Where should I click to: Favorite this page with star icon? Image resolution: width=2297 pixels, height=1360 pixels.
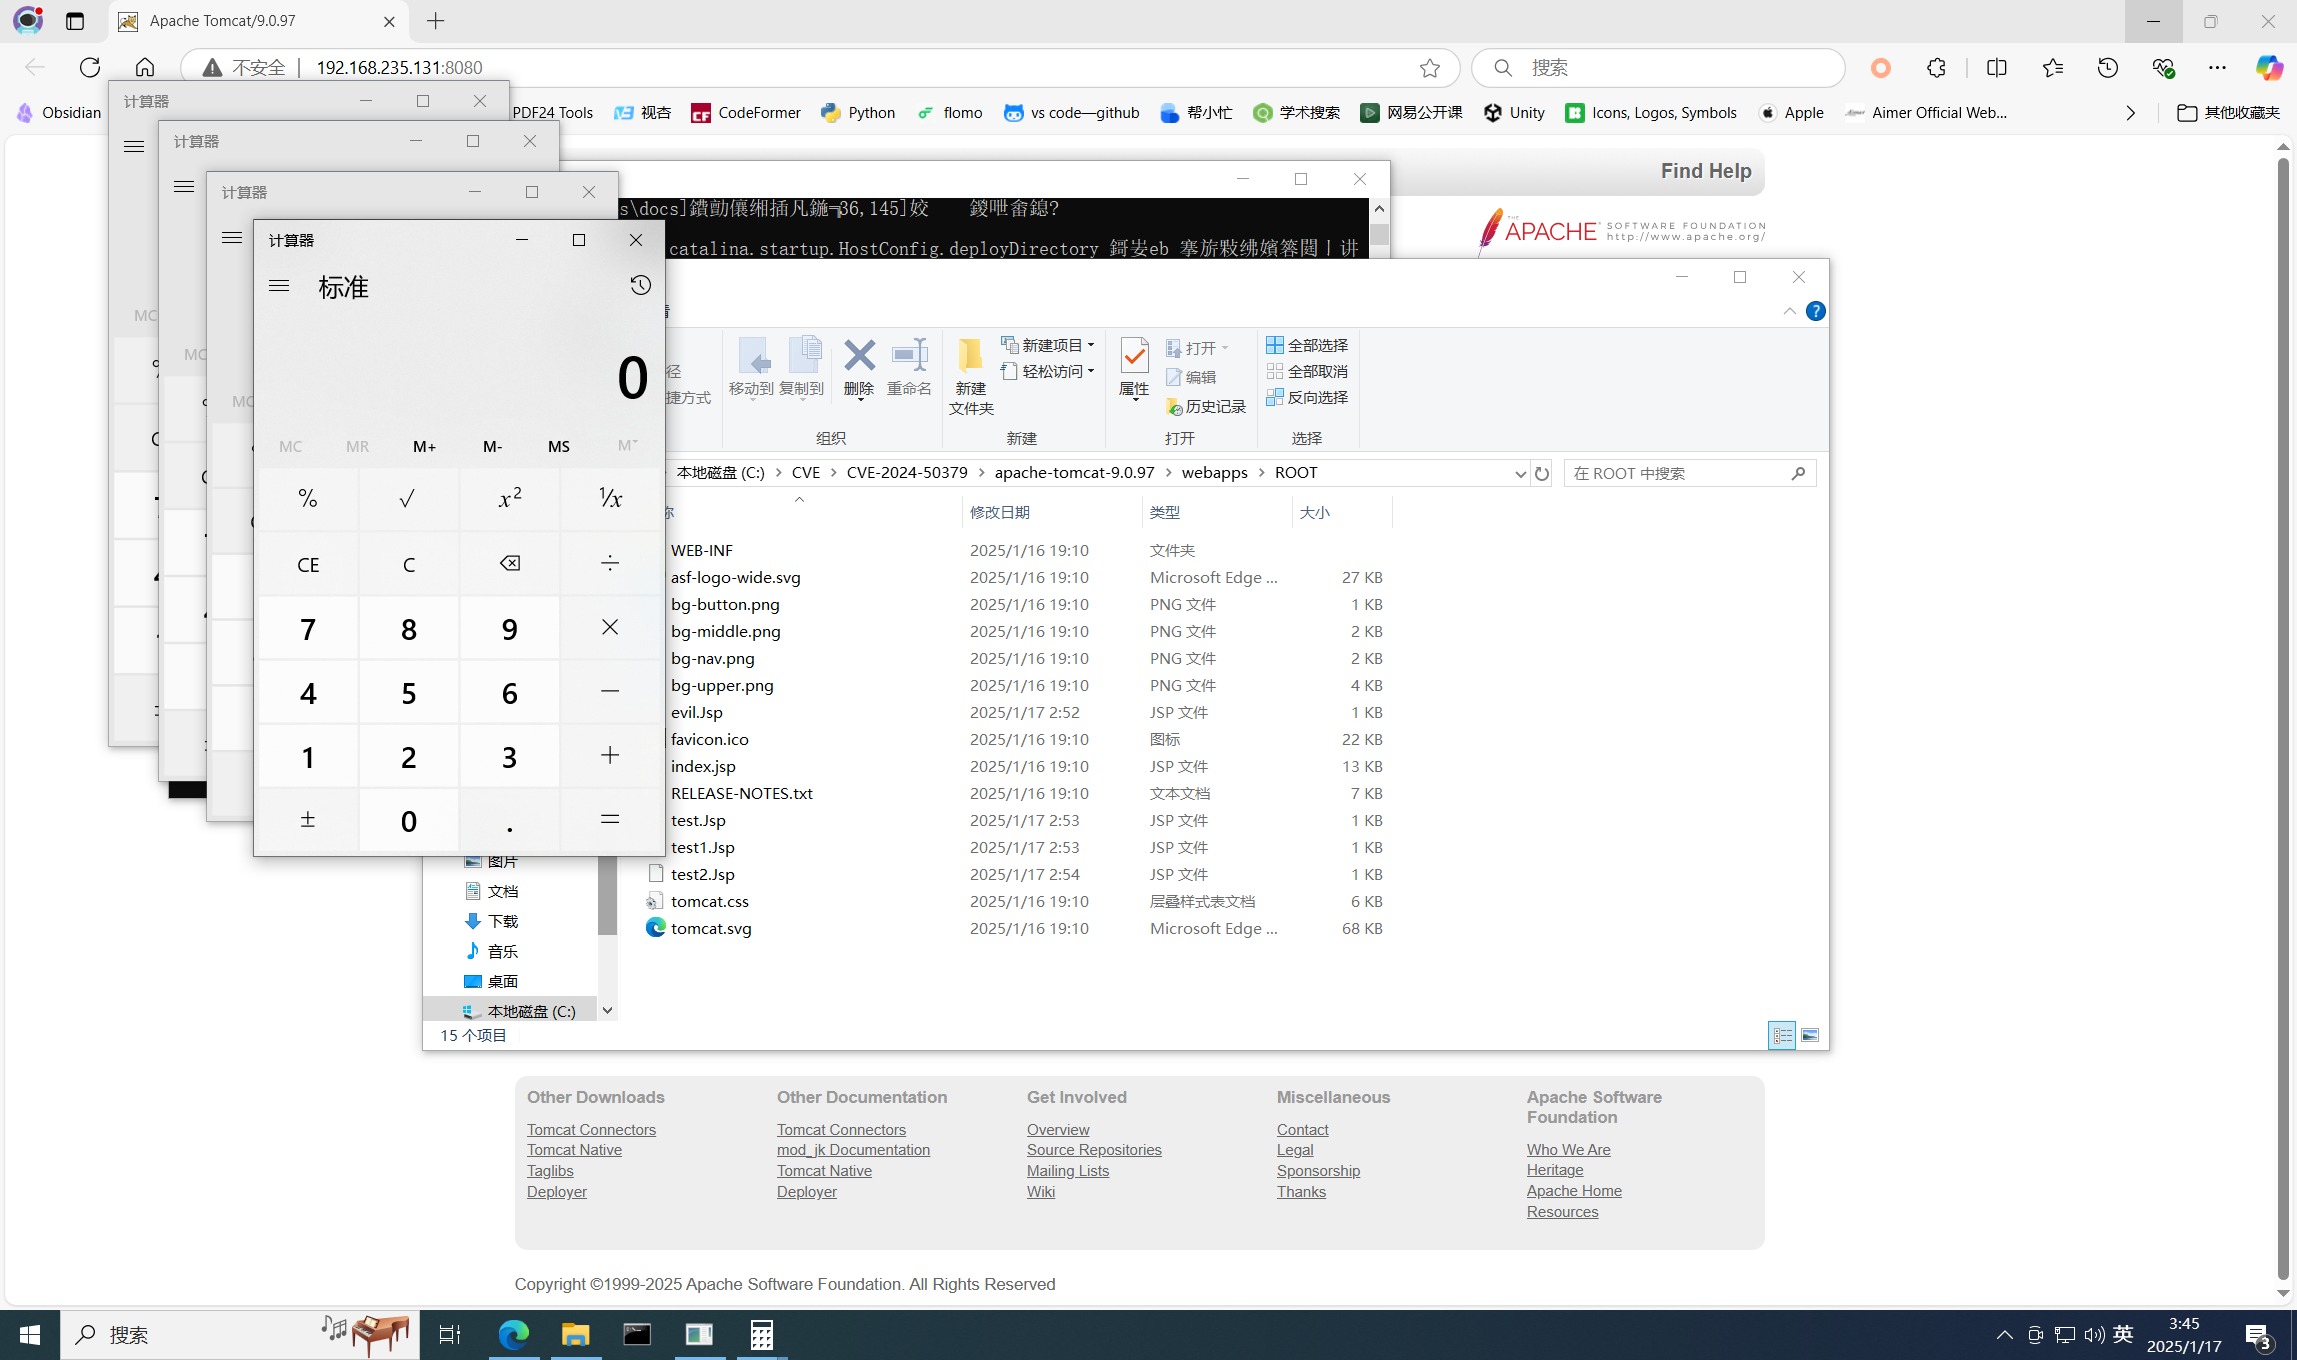tap(1429, 67)
